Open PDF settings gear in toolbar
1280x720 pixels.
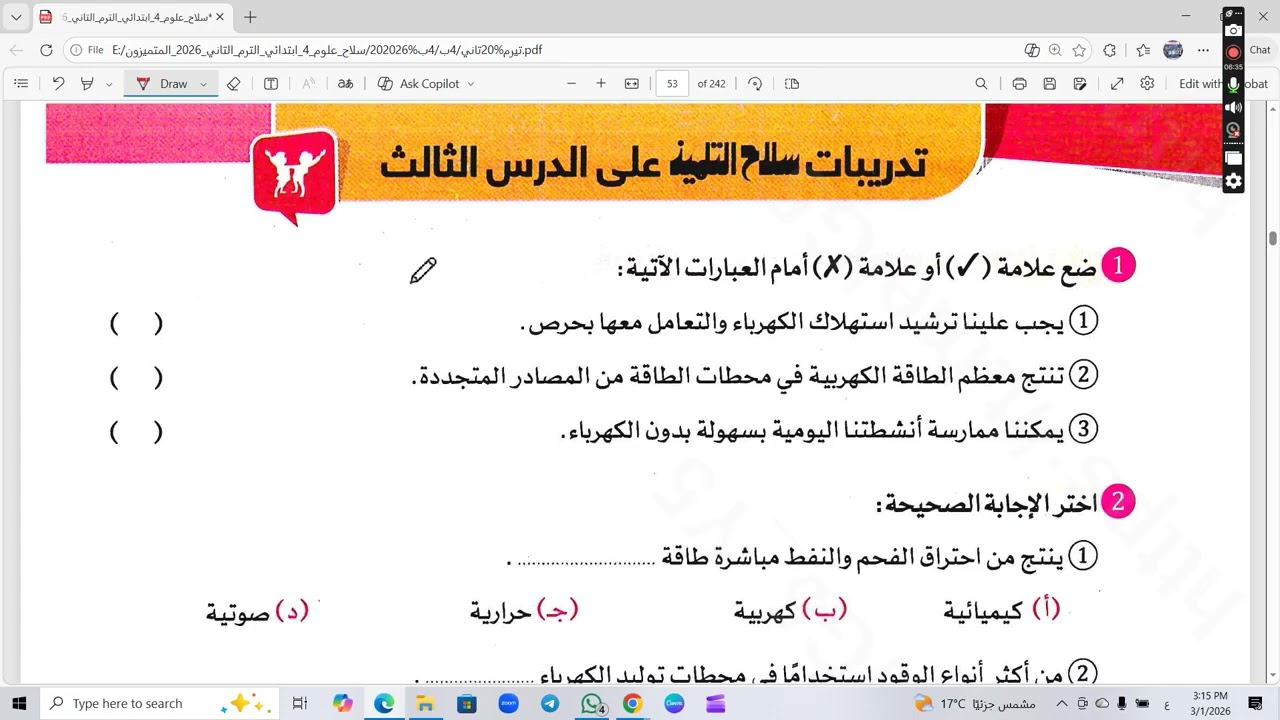click(x=1147, y=84)
